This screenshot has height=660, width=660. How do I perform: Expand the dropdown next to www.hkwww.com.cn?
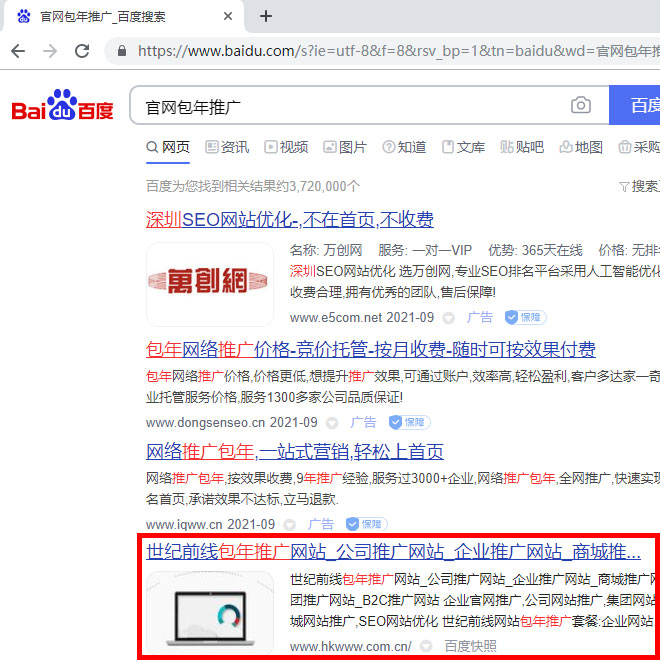(x=426, y=647)
